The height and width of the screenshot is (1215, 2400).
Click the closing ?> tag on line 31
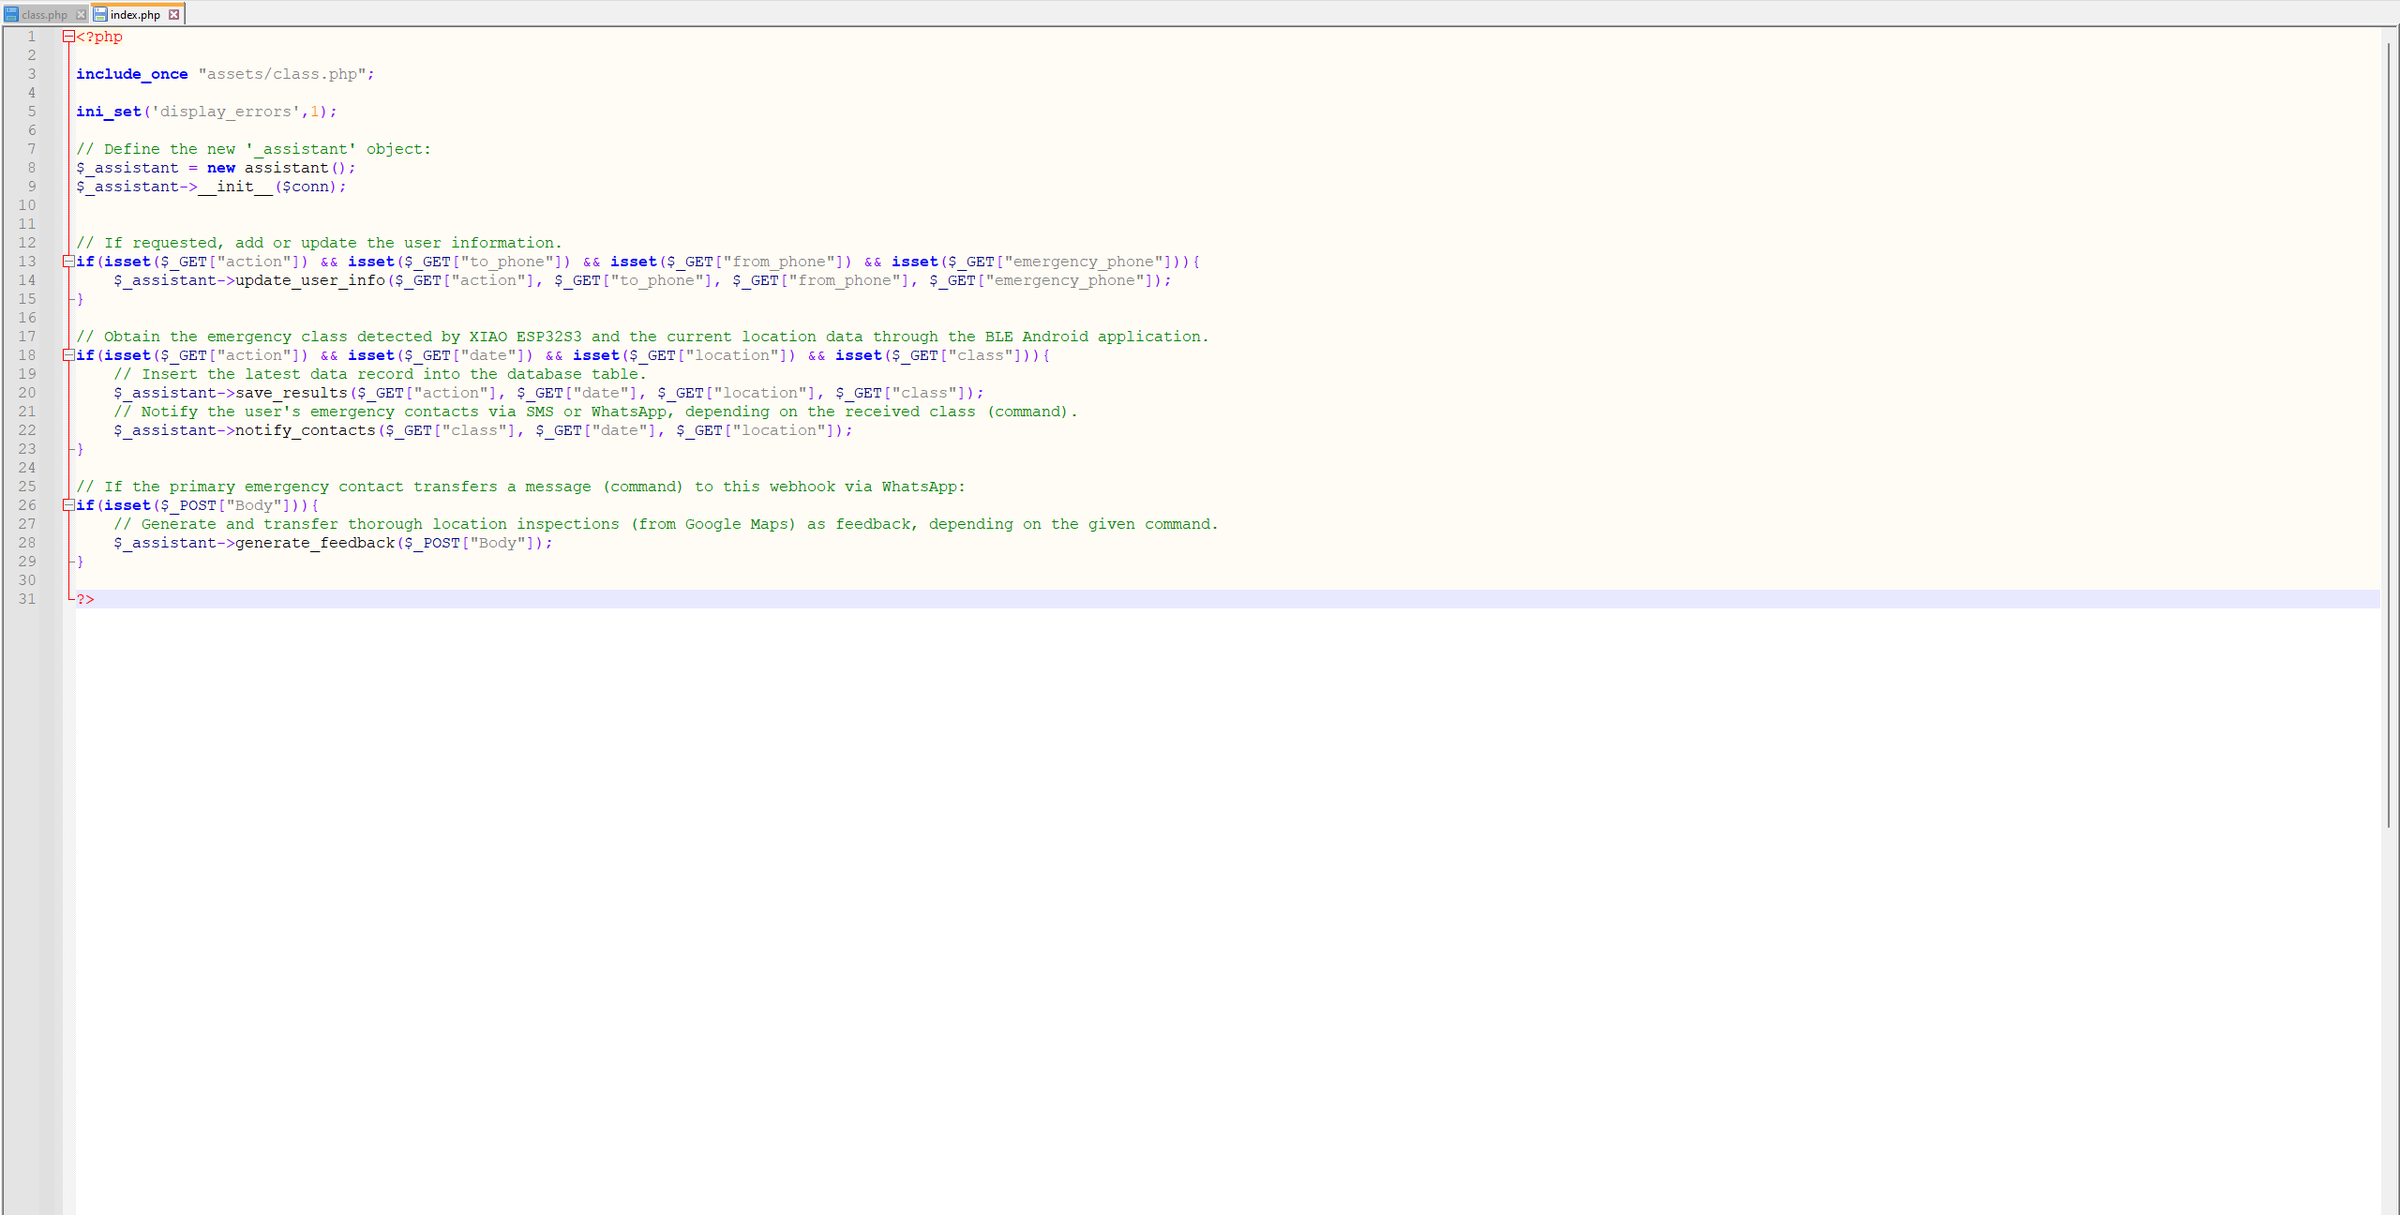(x=85, y=600)
